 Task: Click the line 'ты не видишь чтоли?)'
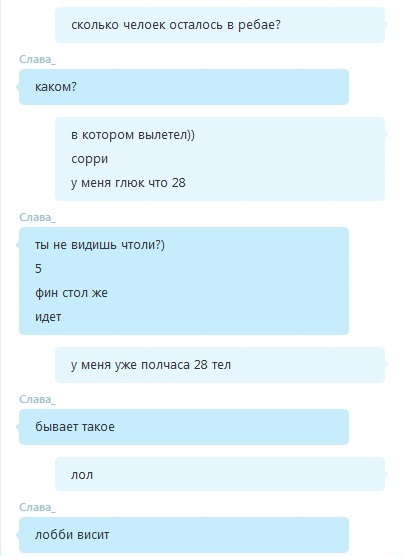pyautogui.click(x=100, y=245)
